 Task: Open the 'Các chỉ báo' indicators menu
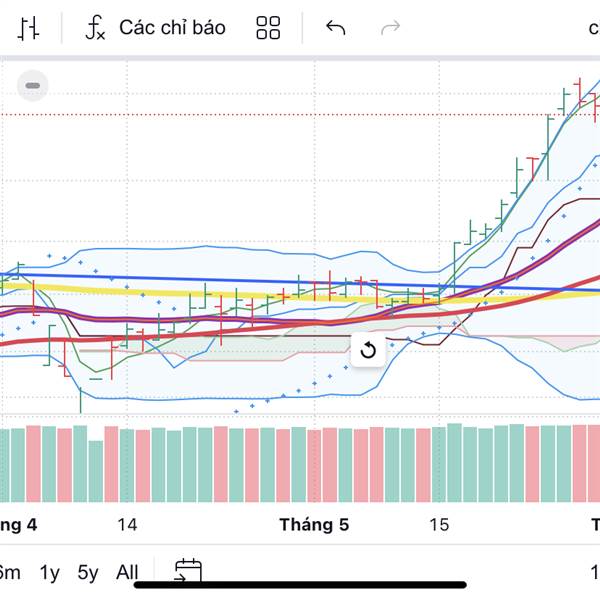[x=172, y=28]
